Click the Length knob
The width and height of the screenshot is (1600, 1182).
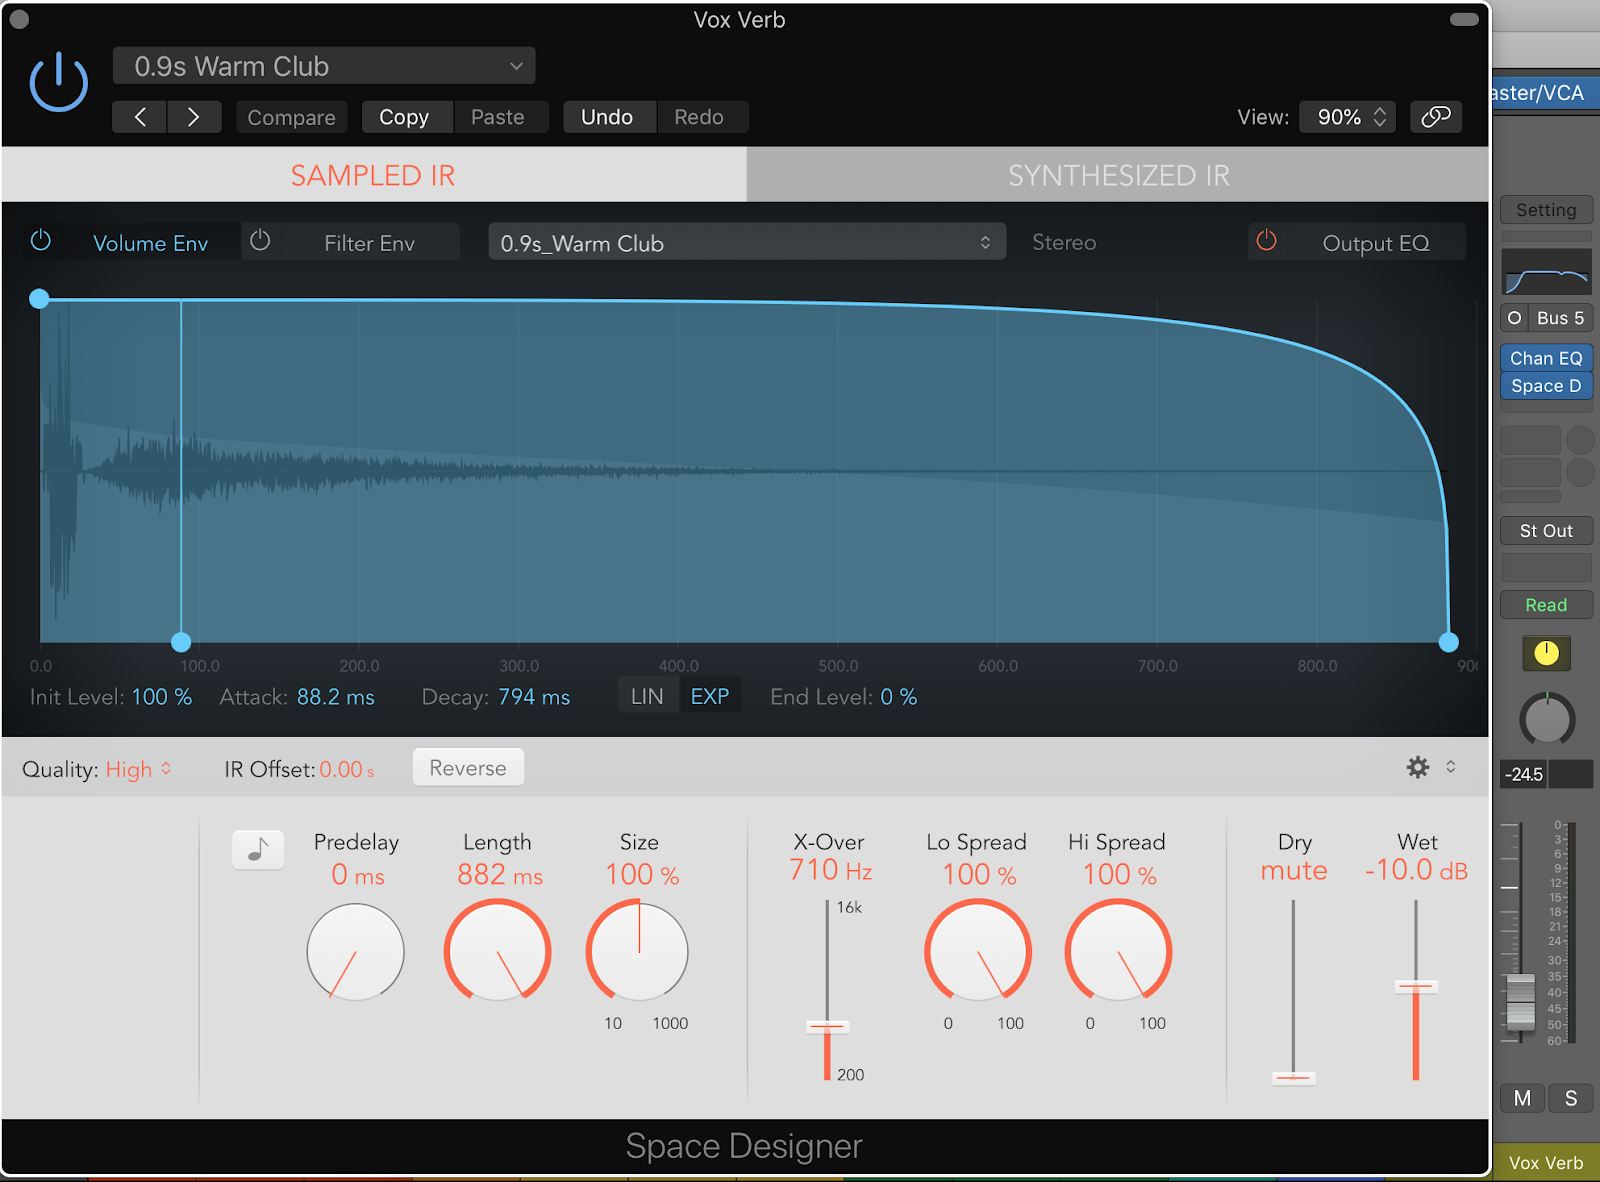tap(497, 952)
